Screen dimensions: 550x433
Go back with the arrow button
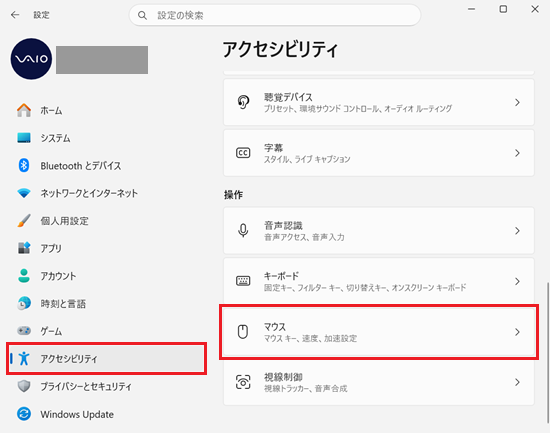click(x=15, y=15)
